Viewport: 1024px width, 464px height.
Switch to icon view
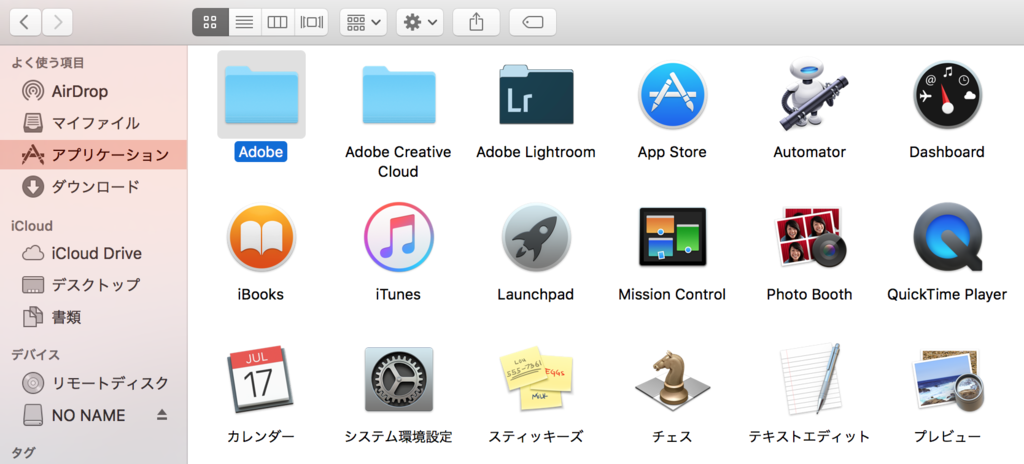[x=210, y=23]
